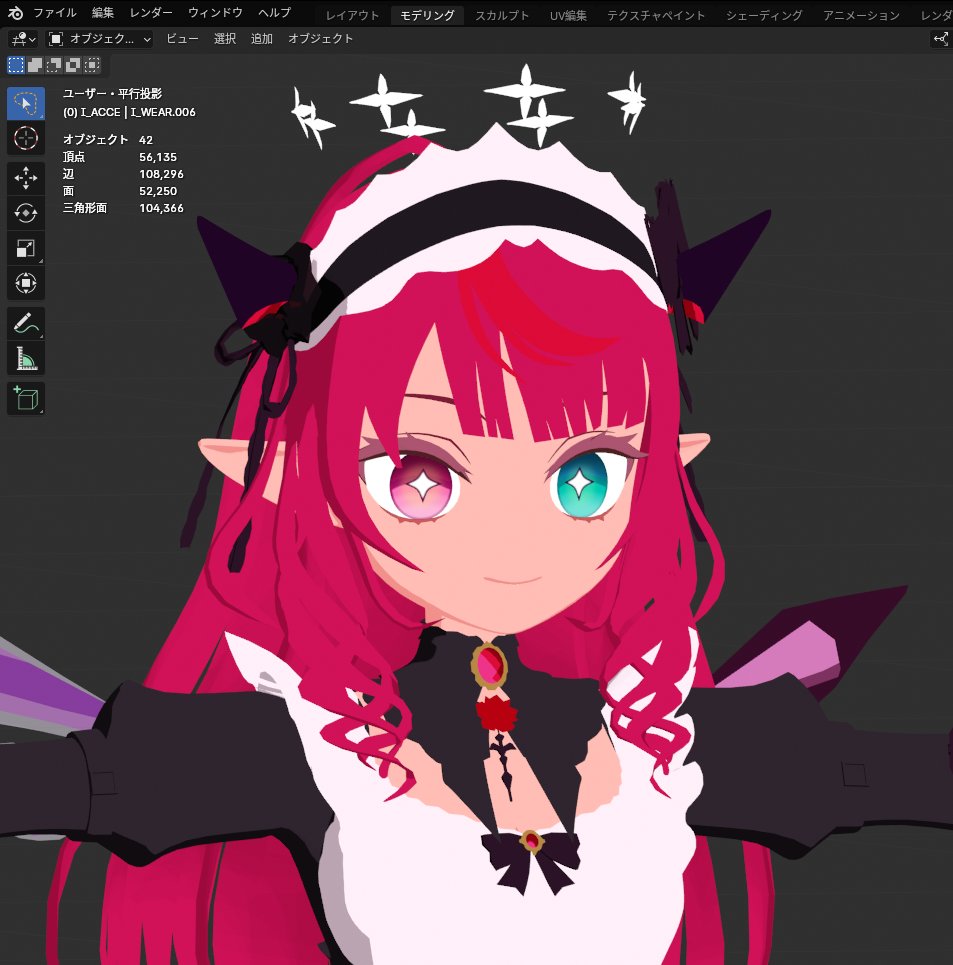Select the lasso Select tool
953x965 pixels.
point(26,103)
